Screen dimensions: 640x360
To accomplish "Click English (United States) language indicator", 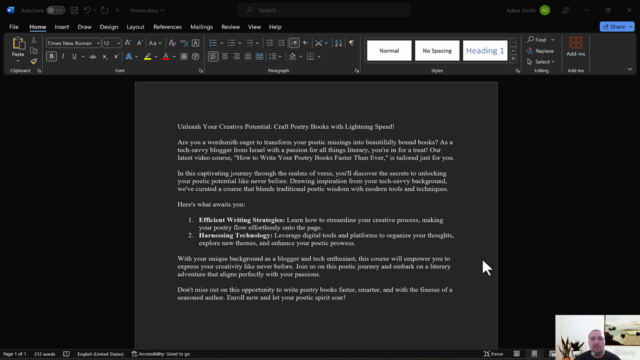I will (100, 354).
